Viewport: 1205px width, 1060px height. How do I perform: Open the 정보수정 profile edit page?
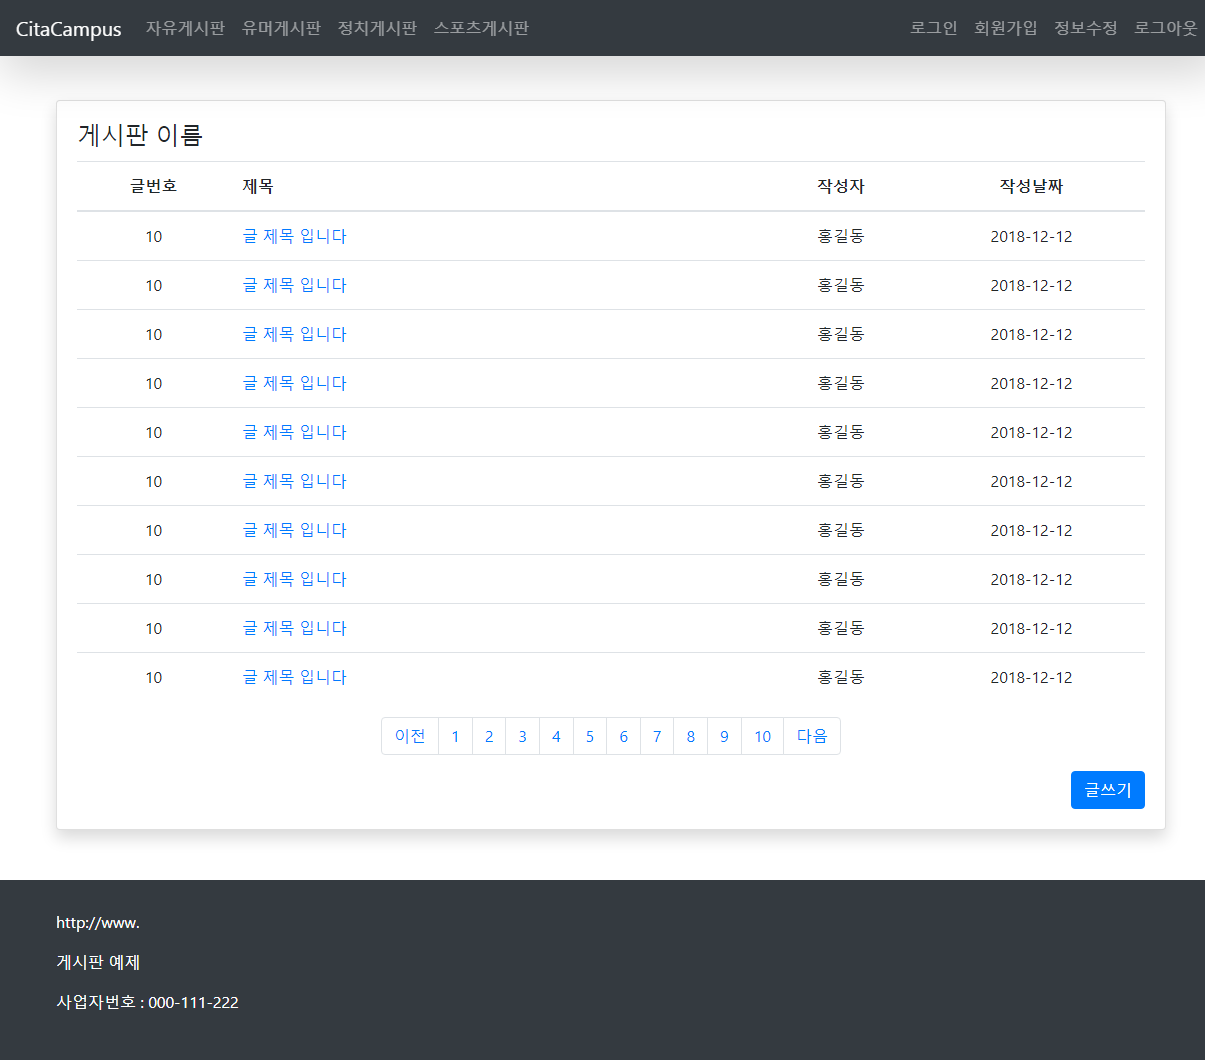coord(1085,28)
